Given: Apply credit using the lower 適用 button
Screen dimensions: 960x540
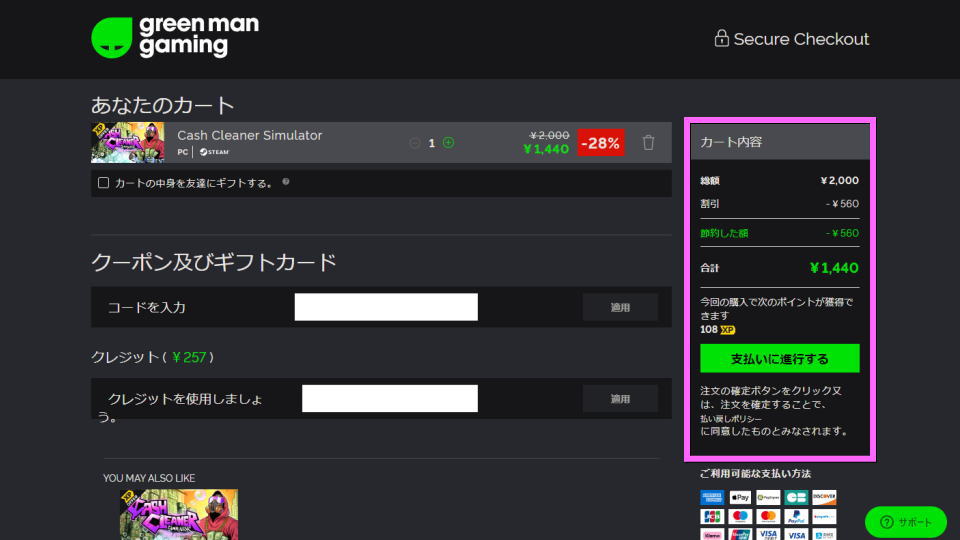Looking at the screenshot, I should (x=620, y=399).
